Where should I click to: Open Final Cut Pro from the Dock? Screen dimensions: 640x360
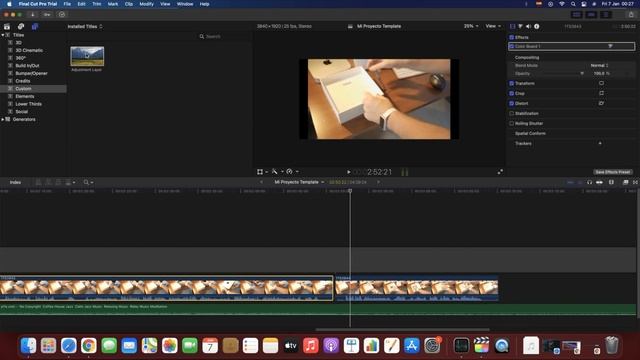point(481,345)
